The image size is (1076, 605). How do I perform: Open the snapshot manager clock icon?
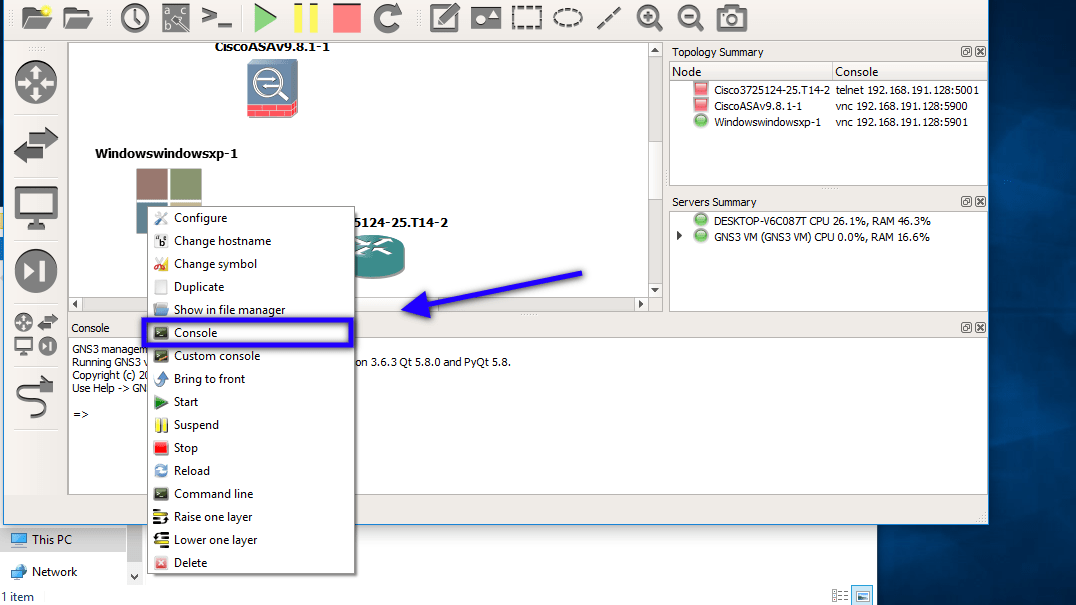(x=134, y=18)
